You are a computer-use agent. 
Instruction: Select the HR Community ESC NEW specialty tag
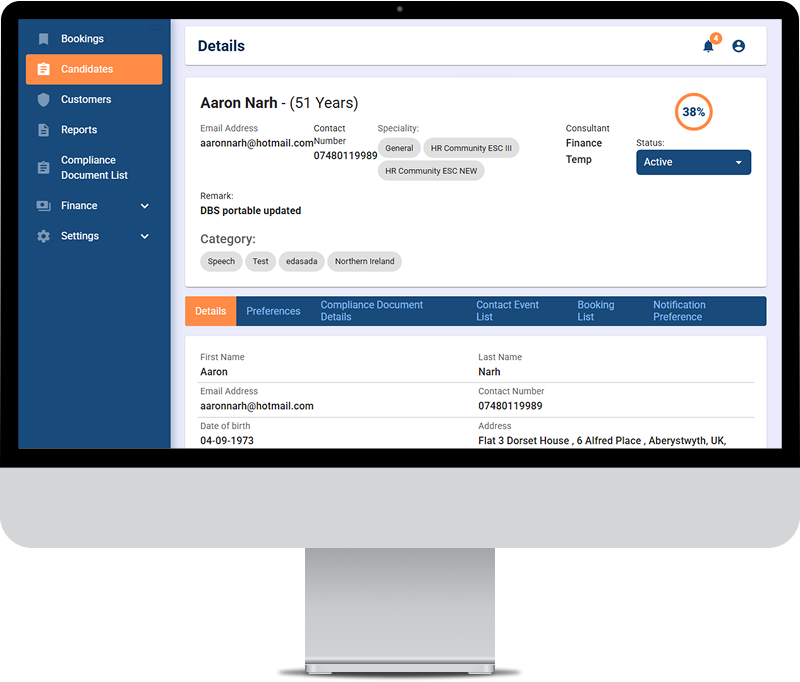pyautogui.click(x=431, y=170)
